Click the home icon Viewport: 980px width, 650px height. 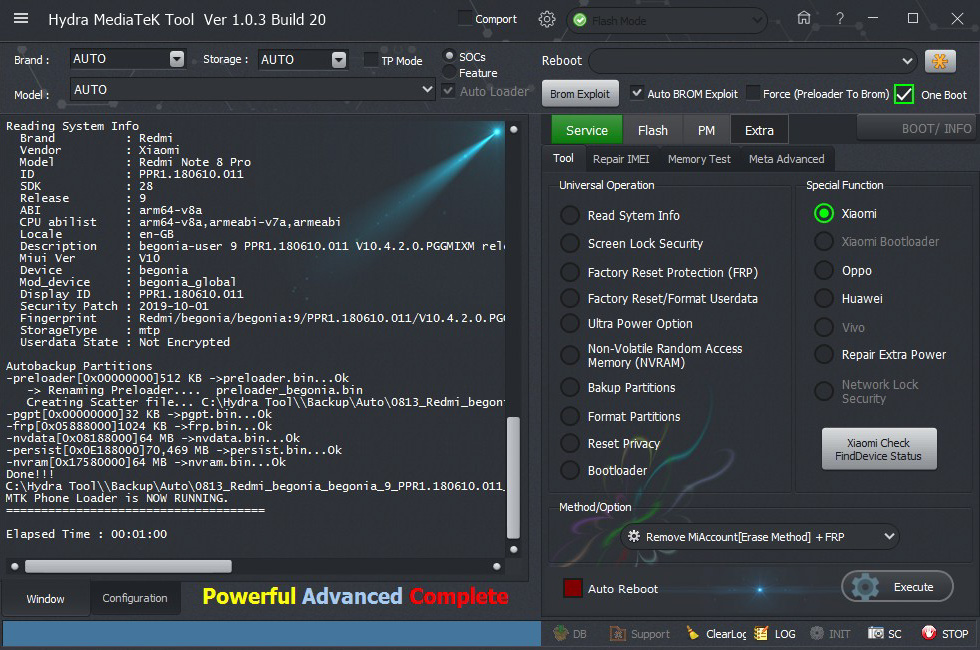pyautogui.click(x=804, y=18)
